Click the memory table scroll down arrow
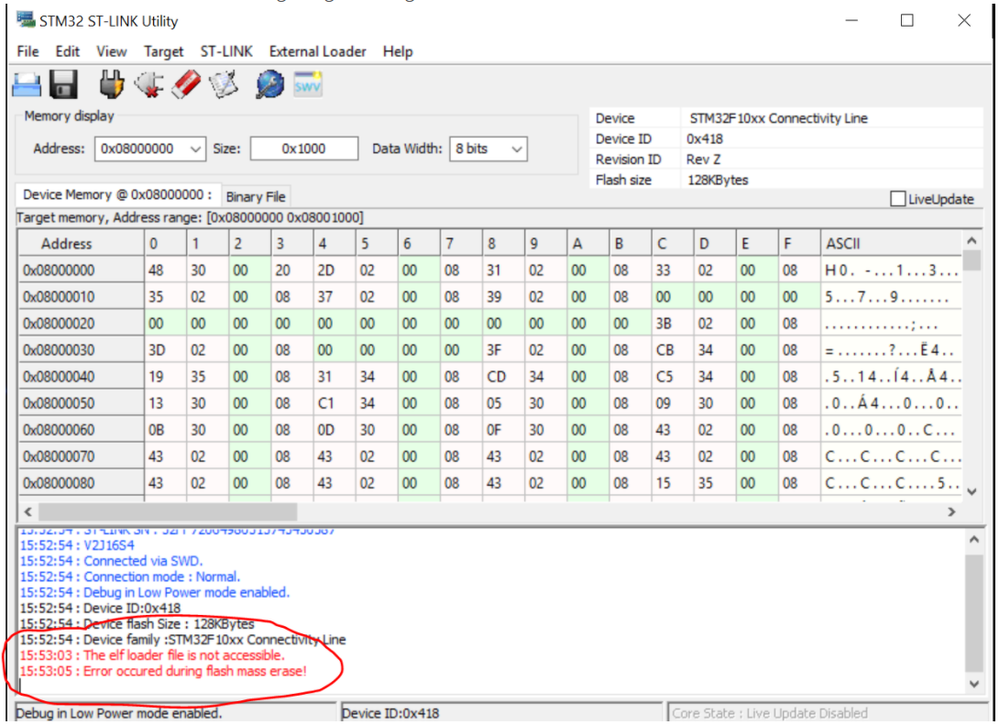The width and height of the screenshot is (999, 725). coord(971,492)
